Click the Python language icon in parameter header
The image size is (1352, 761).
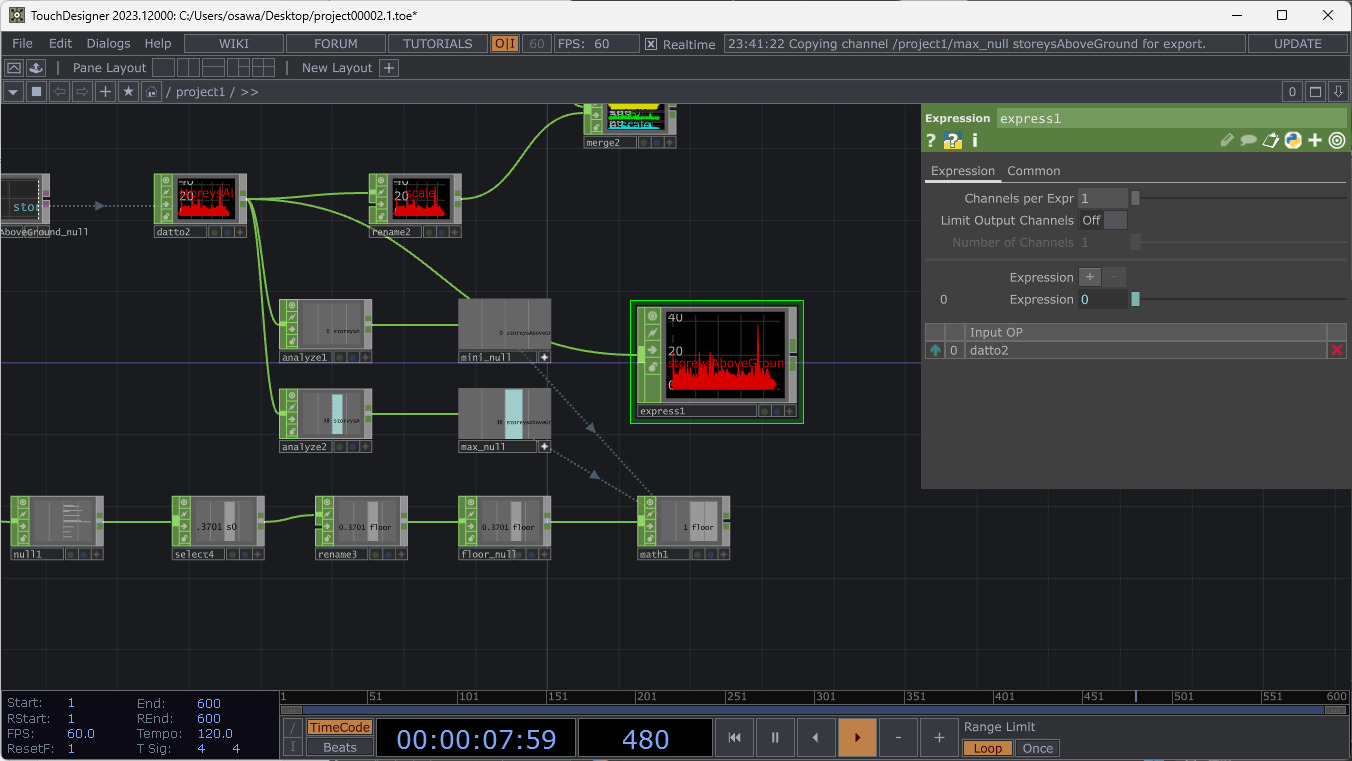click(1293, 141)
